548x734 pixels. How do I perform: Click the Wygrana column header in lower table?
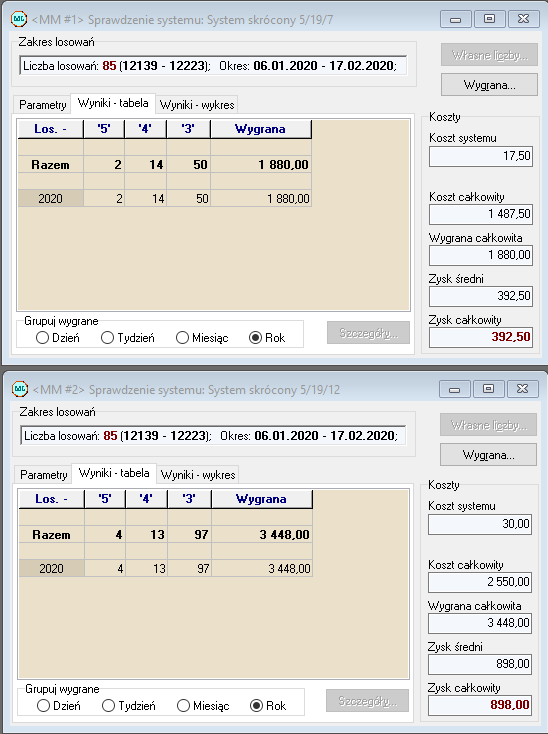pos(262,499)
